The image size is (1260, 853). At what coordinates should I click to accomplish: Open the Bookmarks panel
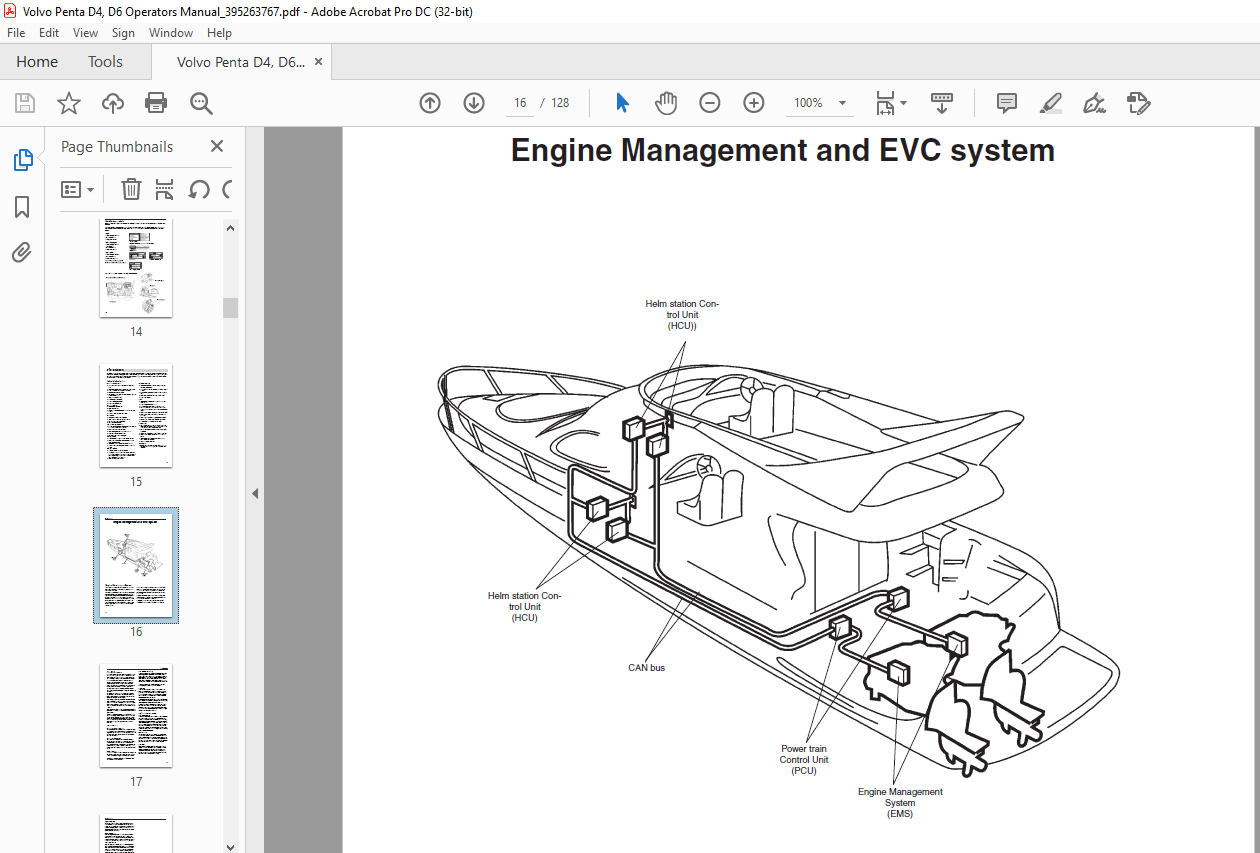(22, 207)
